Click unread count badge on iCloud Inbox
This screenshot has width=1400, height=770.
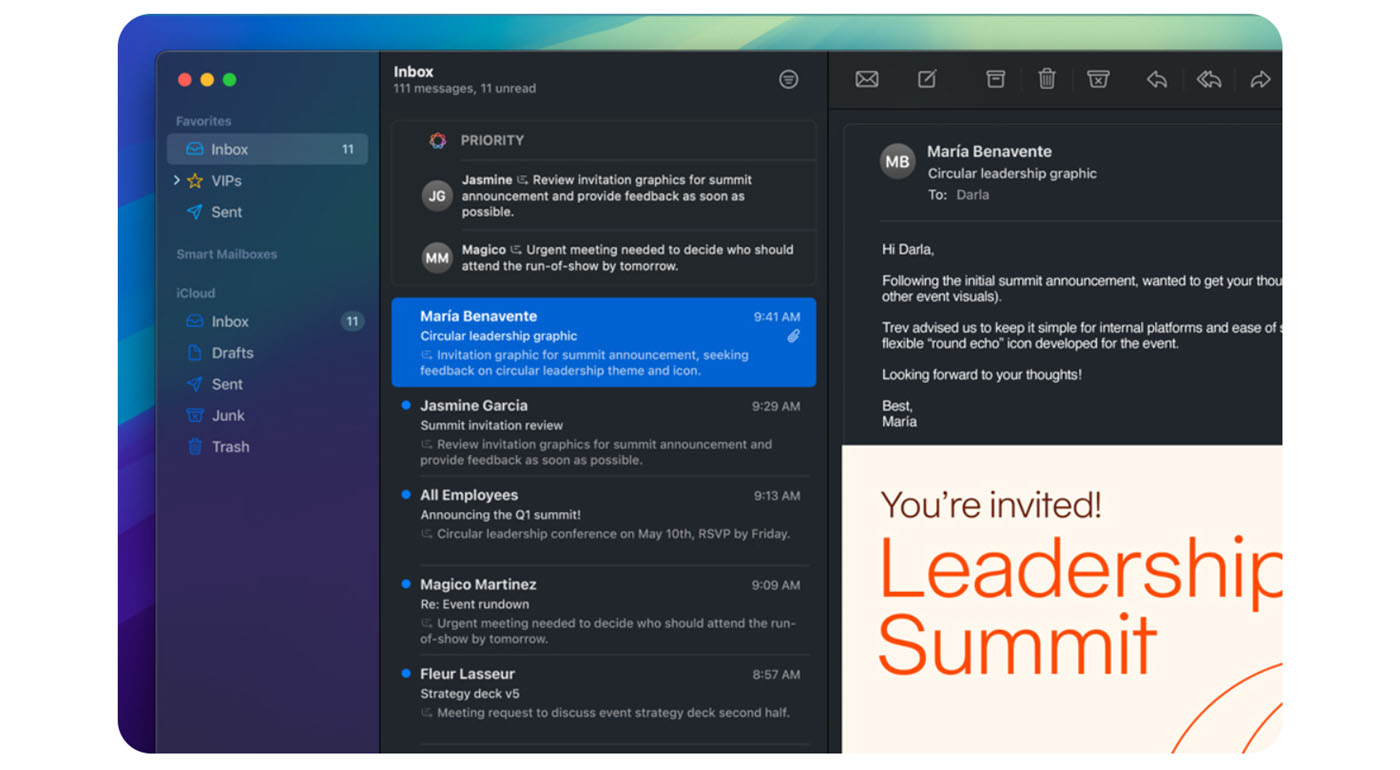click(352, 321)
